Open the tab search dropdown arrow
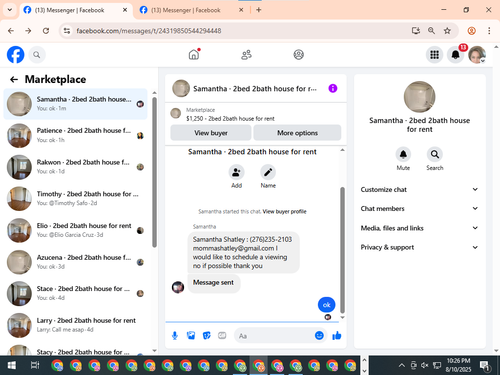The width and height of the screenshot is (500, 375). (10, 10)
